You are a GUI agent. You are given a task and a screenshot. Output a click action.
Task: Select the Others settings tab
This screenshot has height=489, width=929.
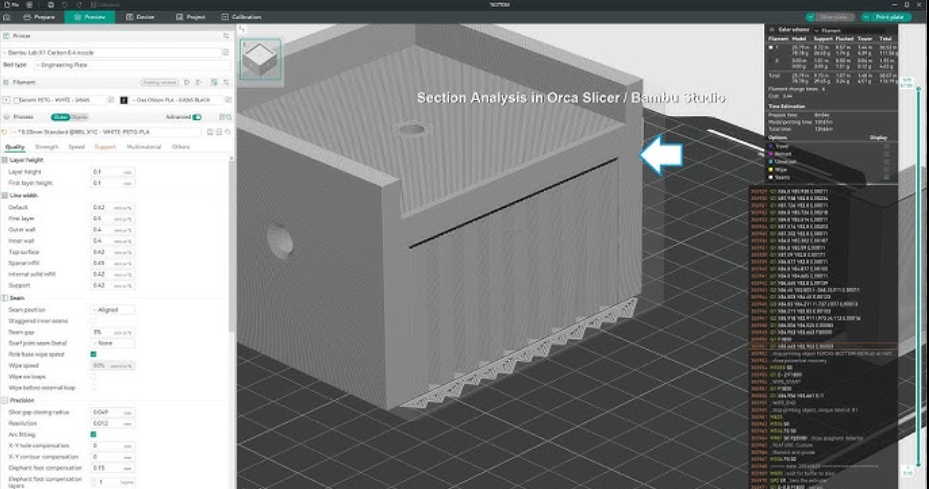pyautogui.click(x=181, y=147)
